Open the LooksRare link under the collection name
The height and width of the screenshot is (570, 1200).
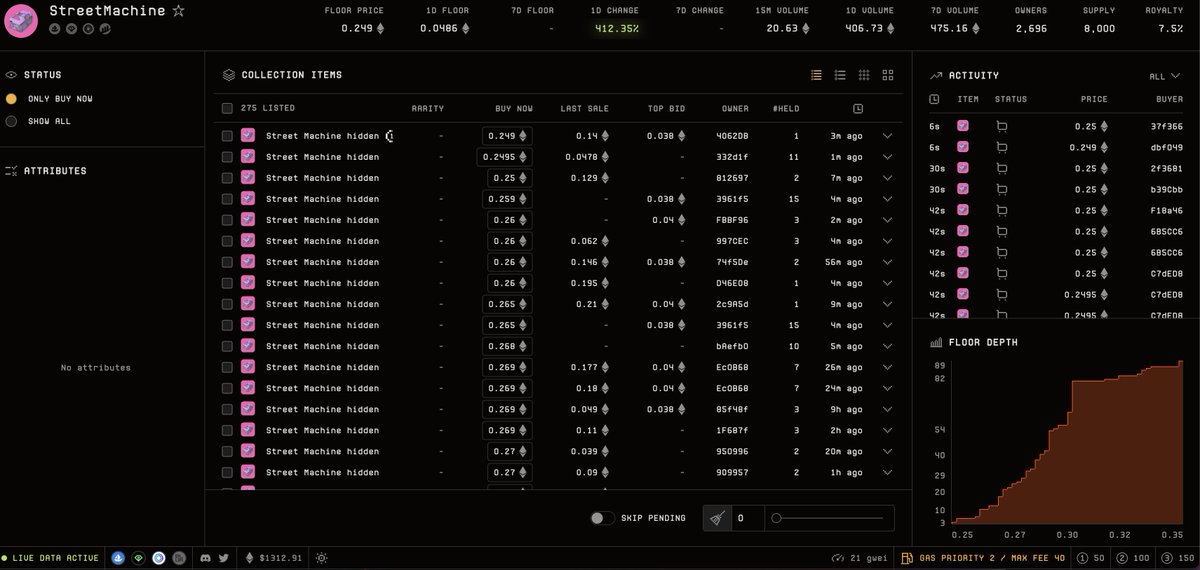pos(71,28)
